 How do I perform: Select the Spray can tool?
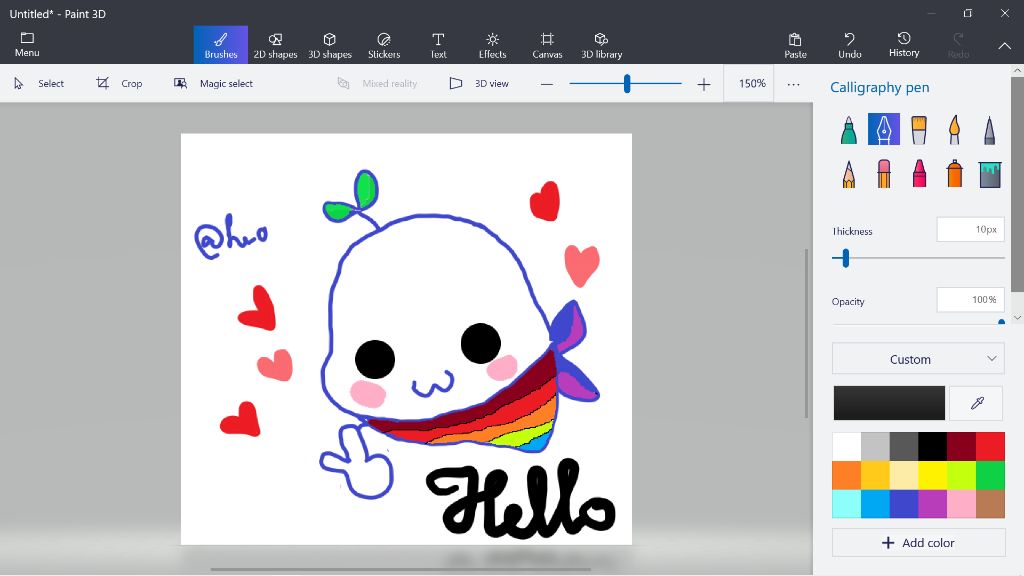[954, 174]
